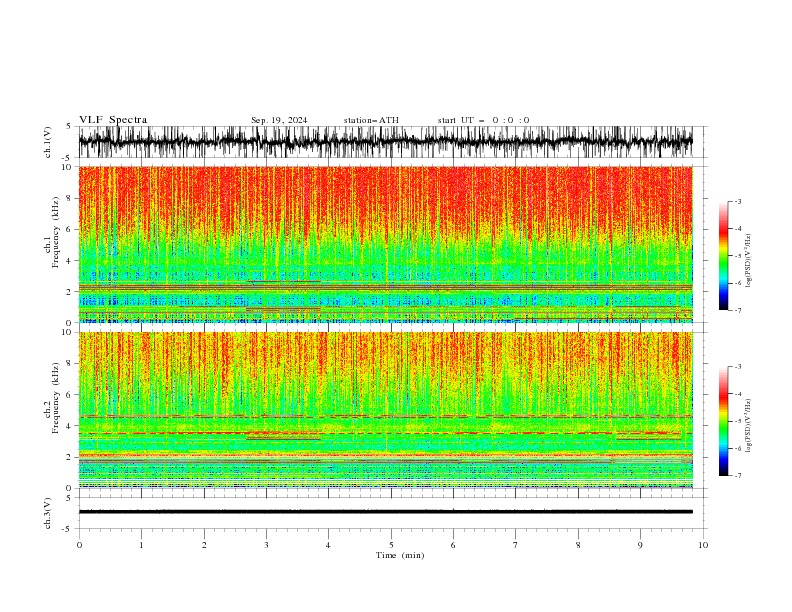Click the ch.2 PSD color scale bar
Screen dimensions: 792x612
click(x=723, y=421)
